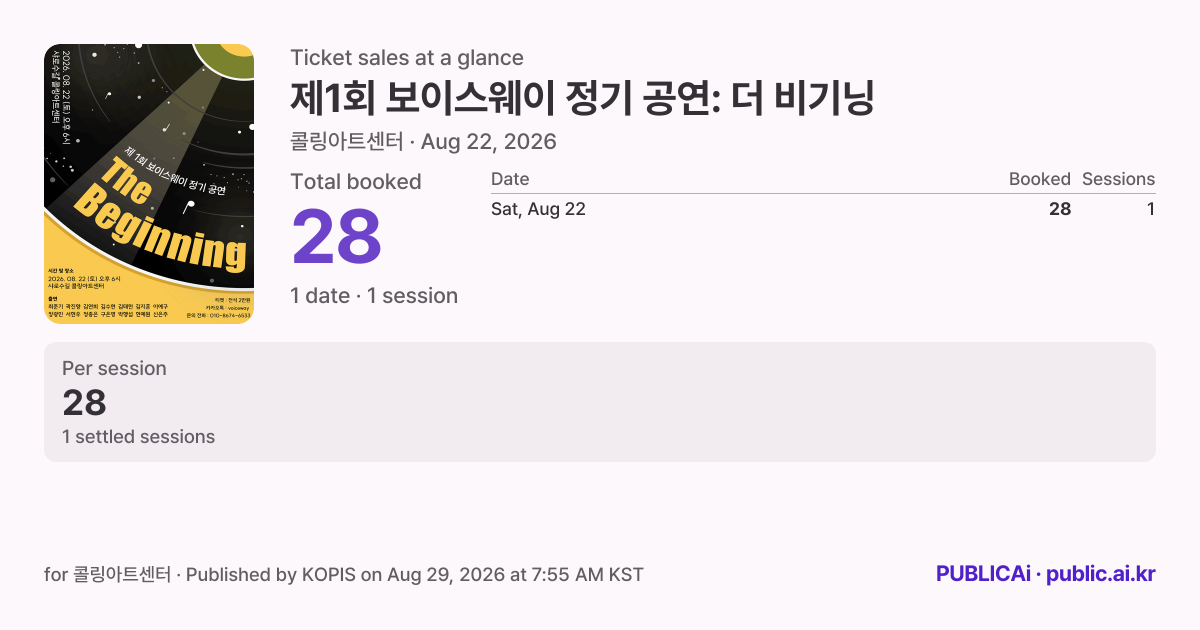Select the Sat, Aug 22 row
This screenshot has width=1200, height=630.
pos(823,209)
